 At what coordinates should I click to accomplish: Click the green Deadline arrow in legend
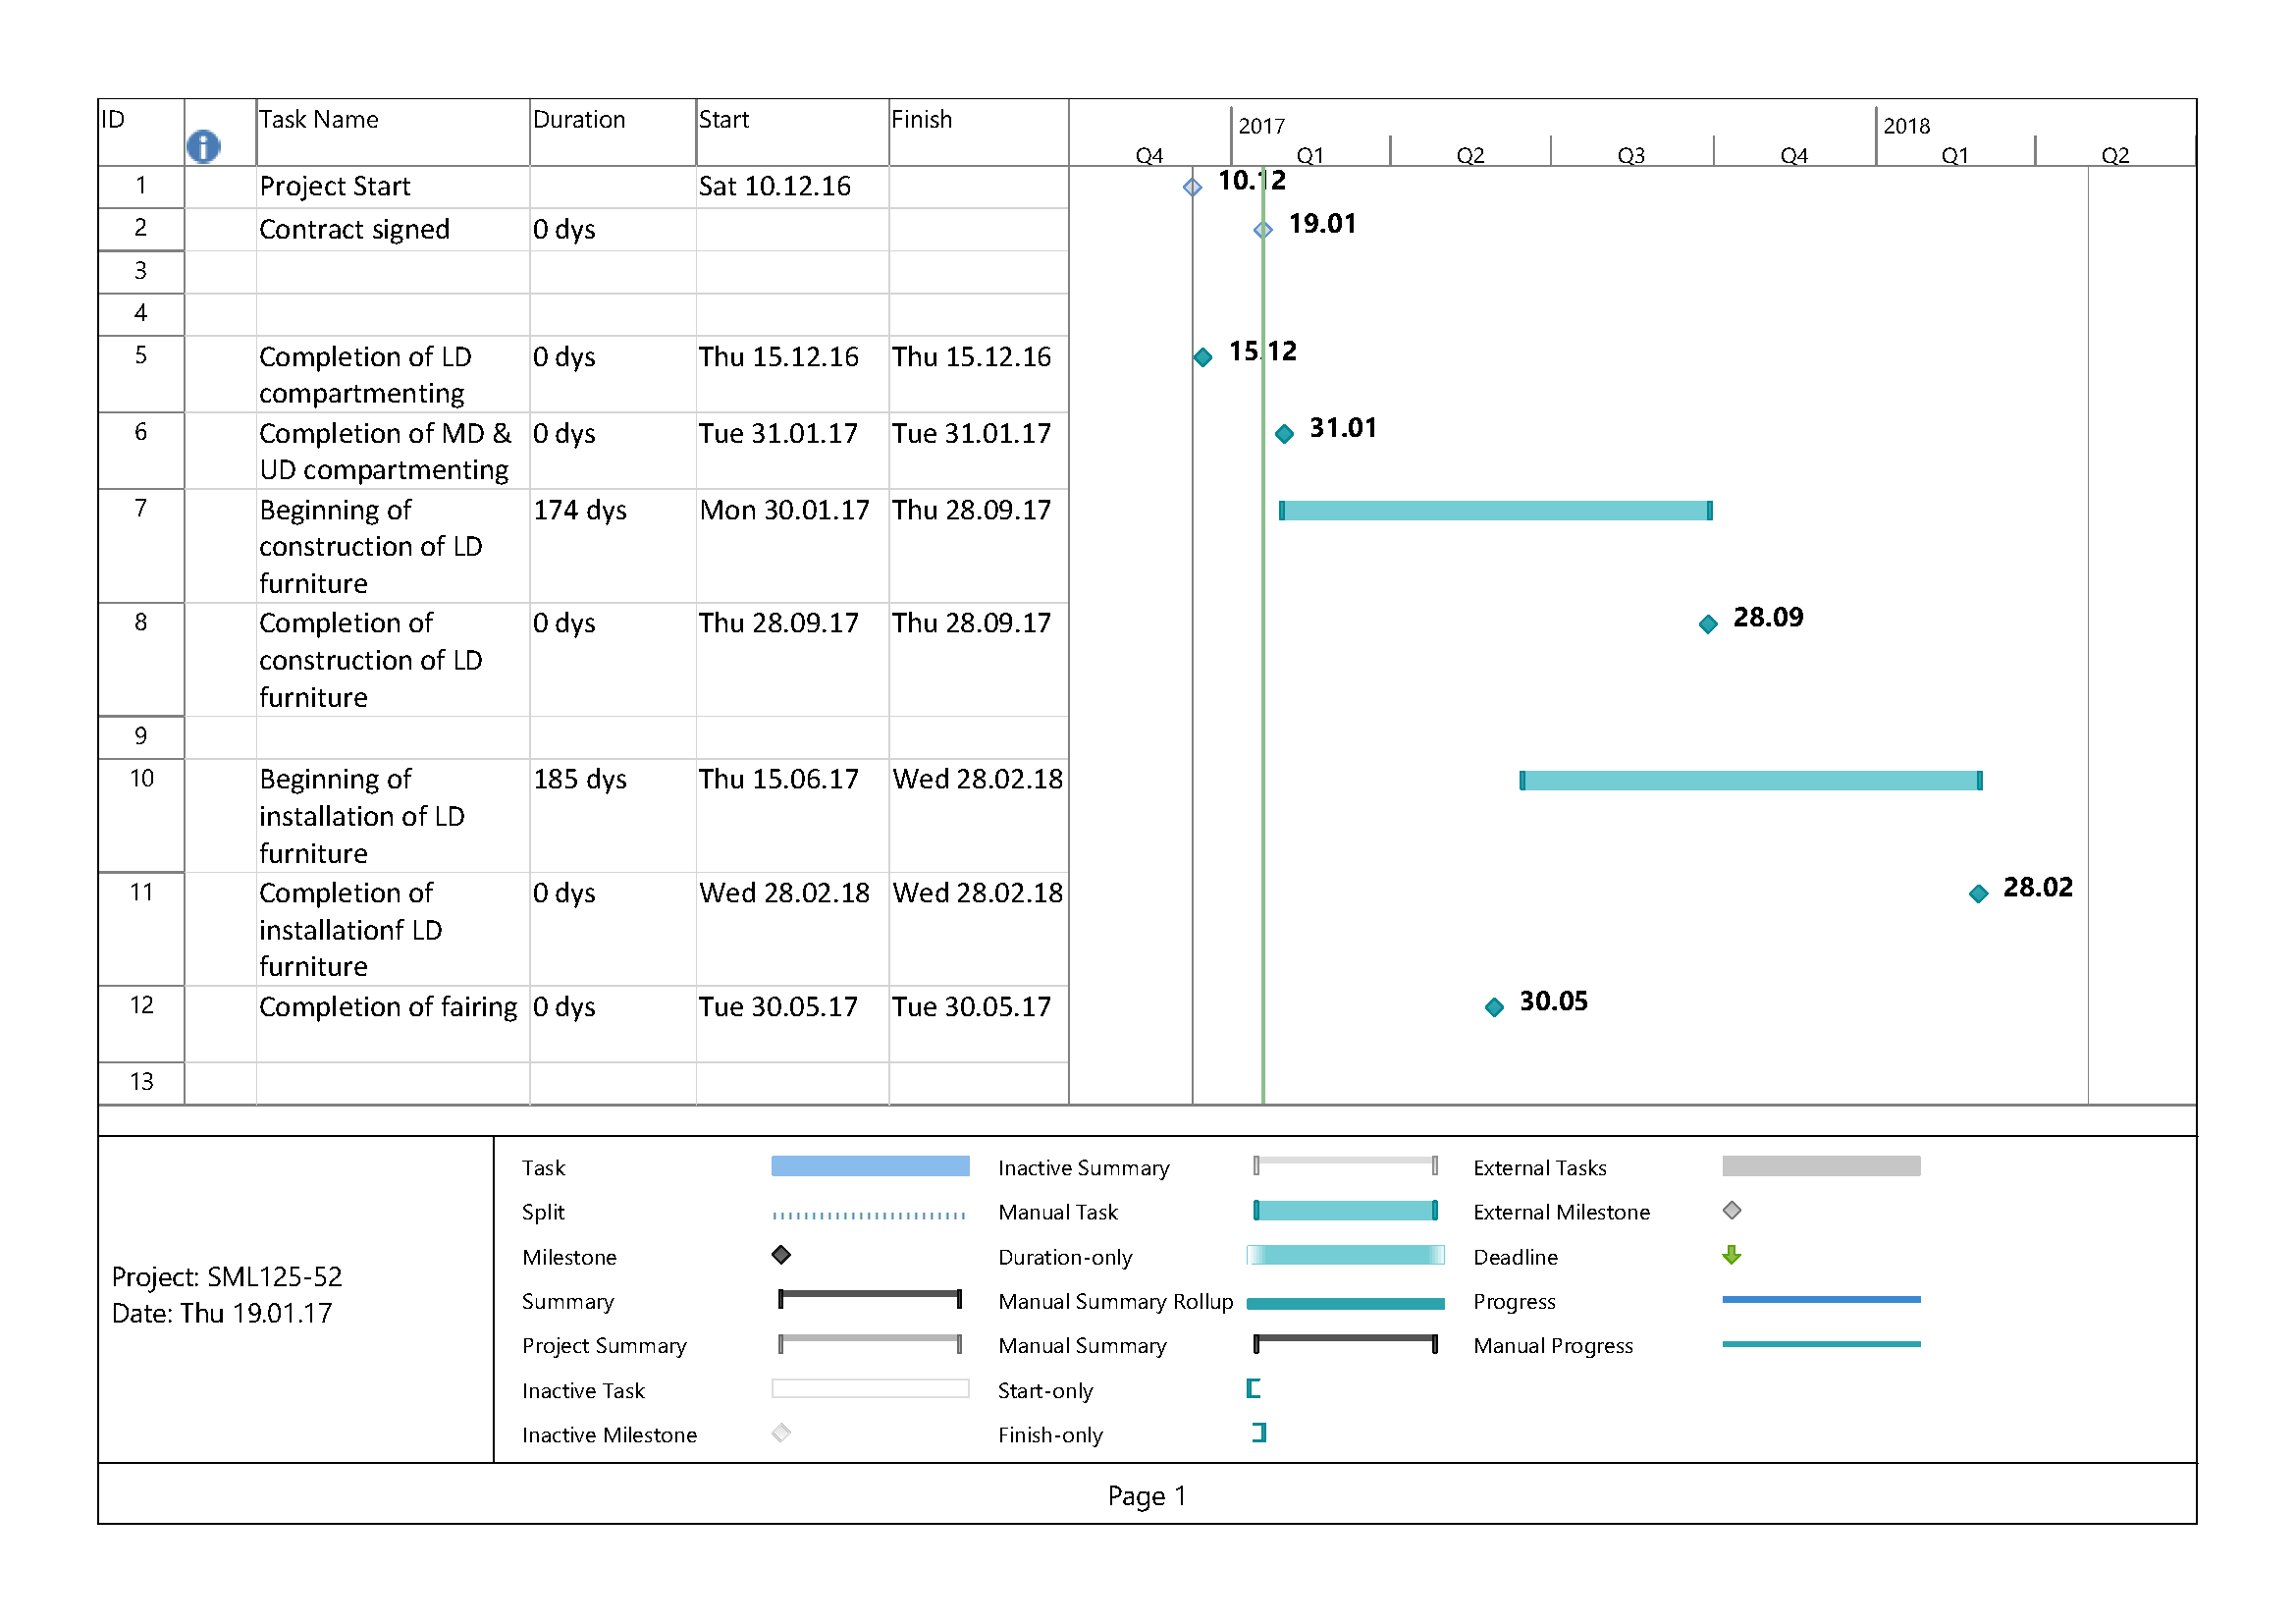coord(1731,1255)
